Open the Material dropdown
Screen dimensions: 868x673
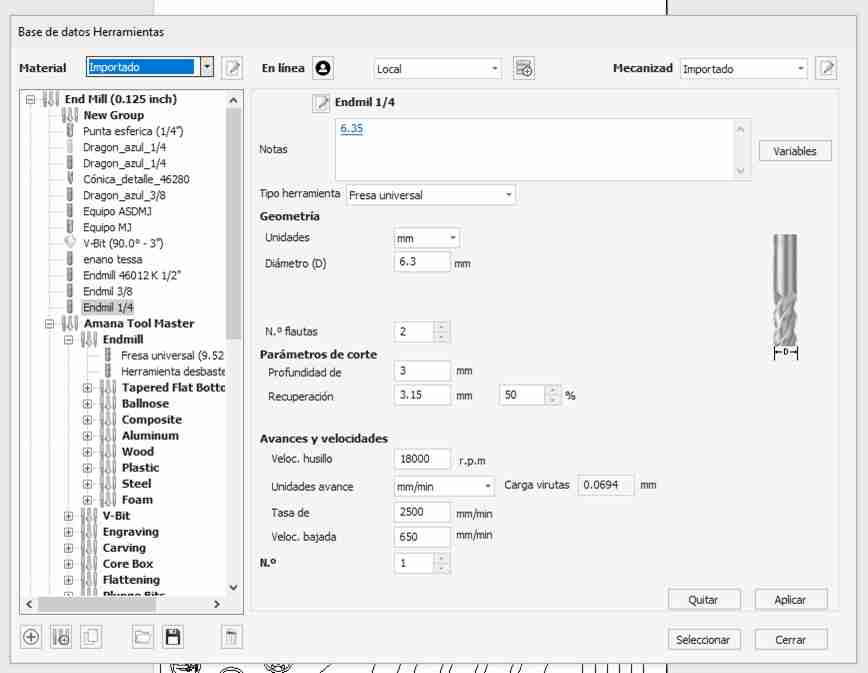[207, 67]
